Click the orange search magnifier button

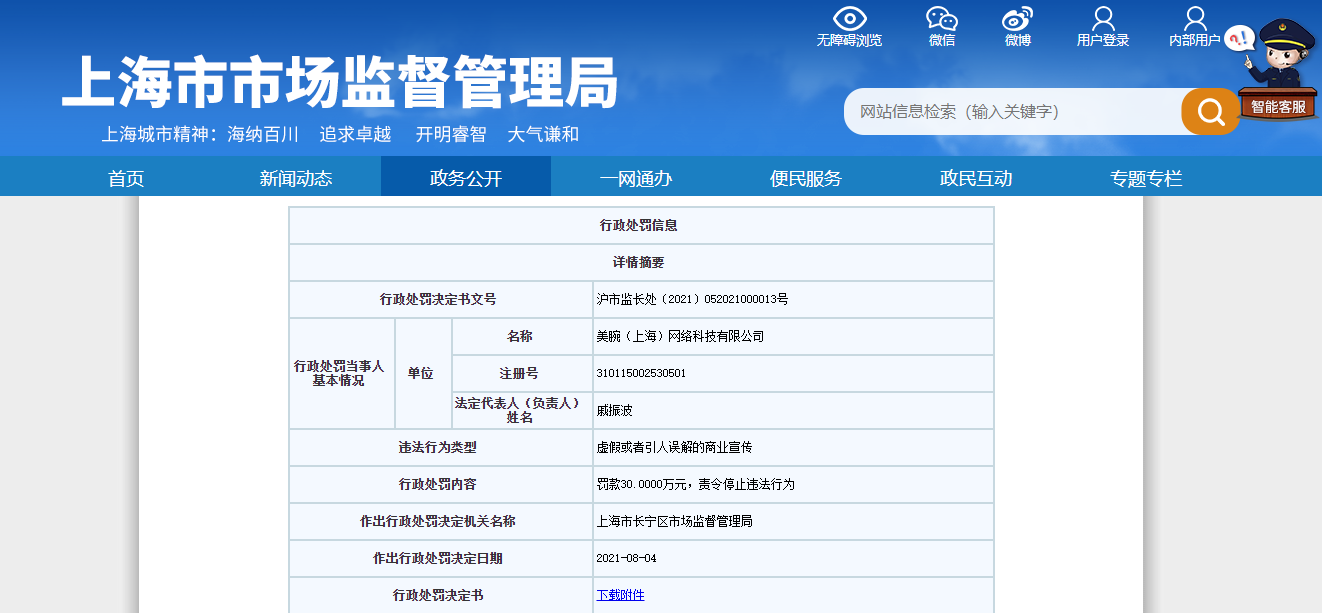pyautogui.click(x=1210, y=111)
